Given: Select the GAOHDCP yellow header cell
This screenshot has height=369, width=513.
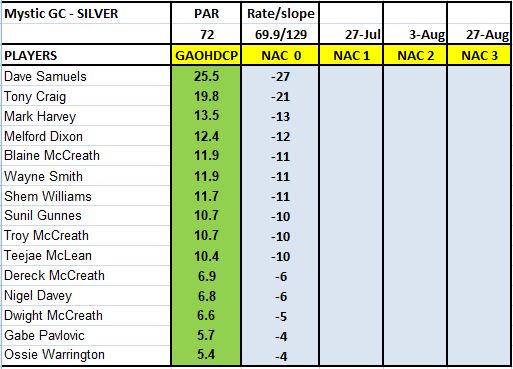Looking at the screenshot, I should click(206, 55).
